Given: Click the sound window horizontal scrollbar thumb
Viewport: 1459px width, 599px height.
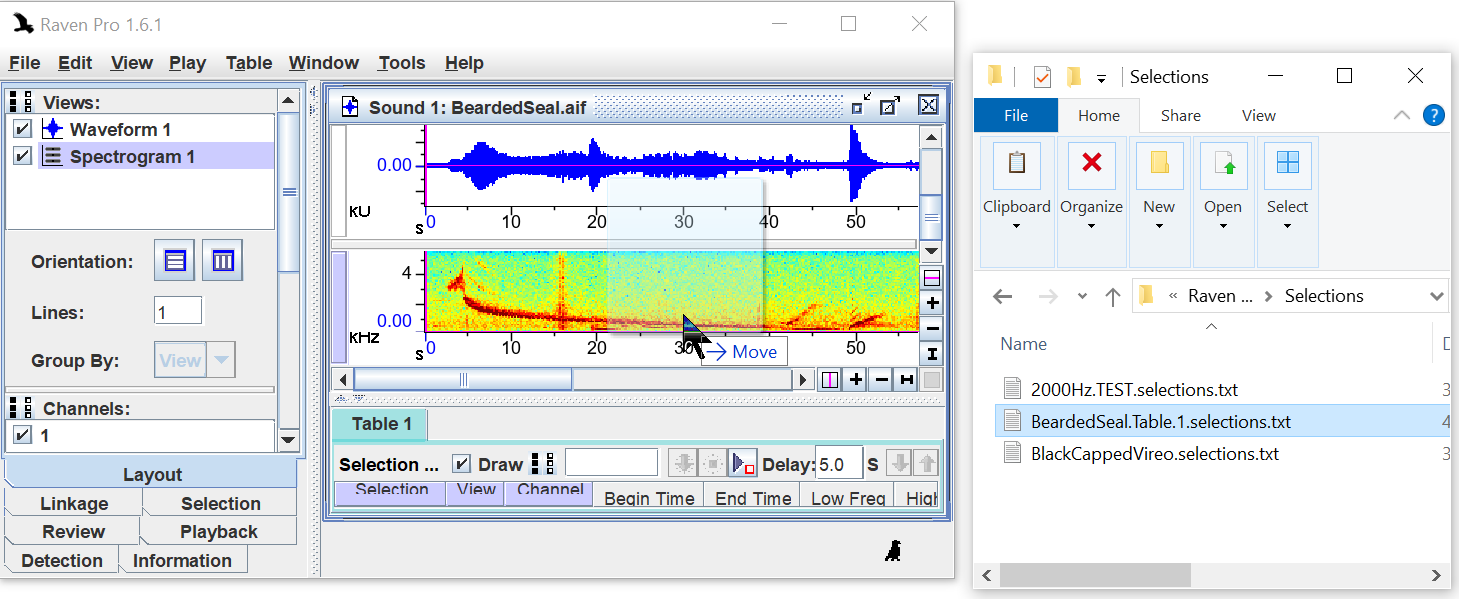Looking at the screenshot, I should pos(463,380).
